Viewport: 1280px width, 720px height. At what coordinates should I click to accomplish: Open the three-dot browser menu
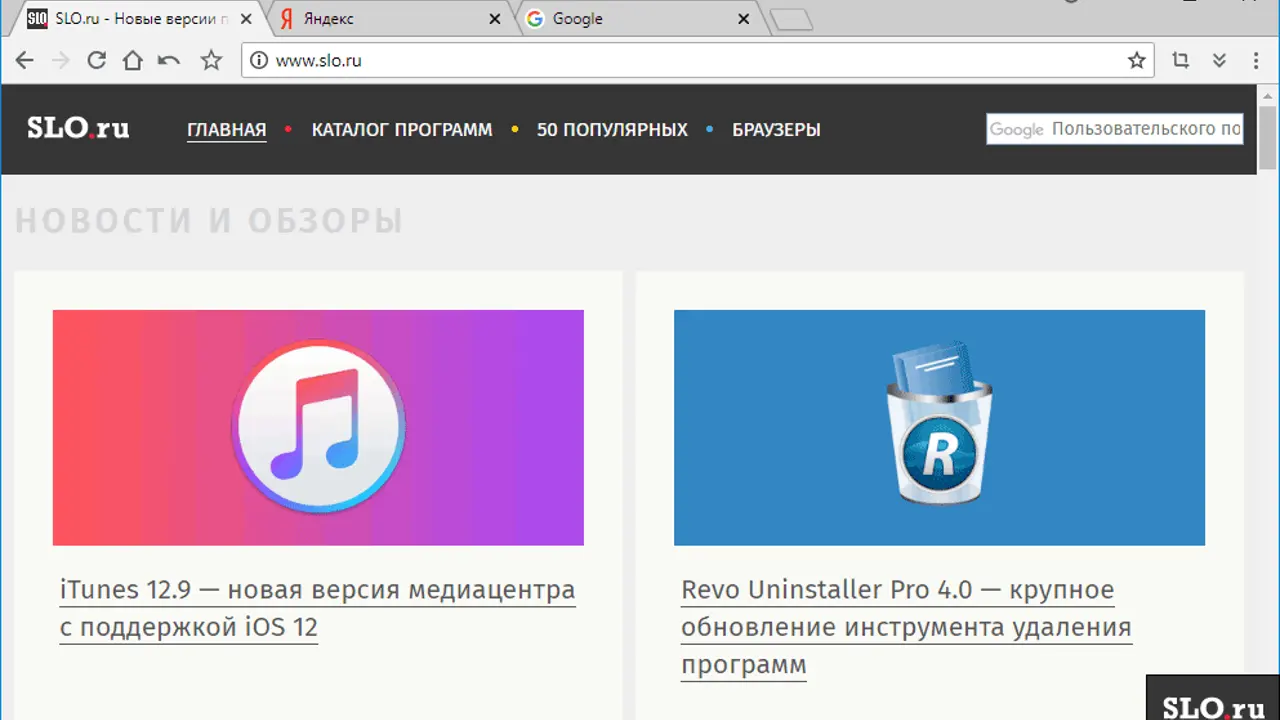coord(1256,60)
